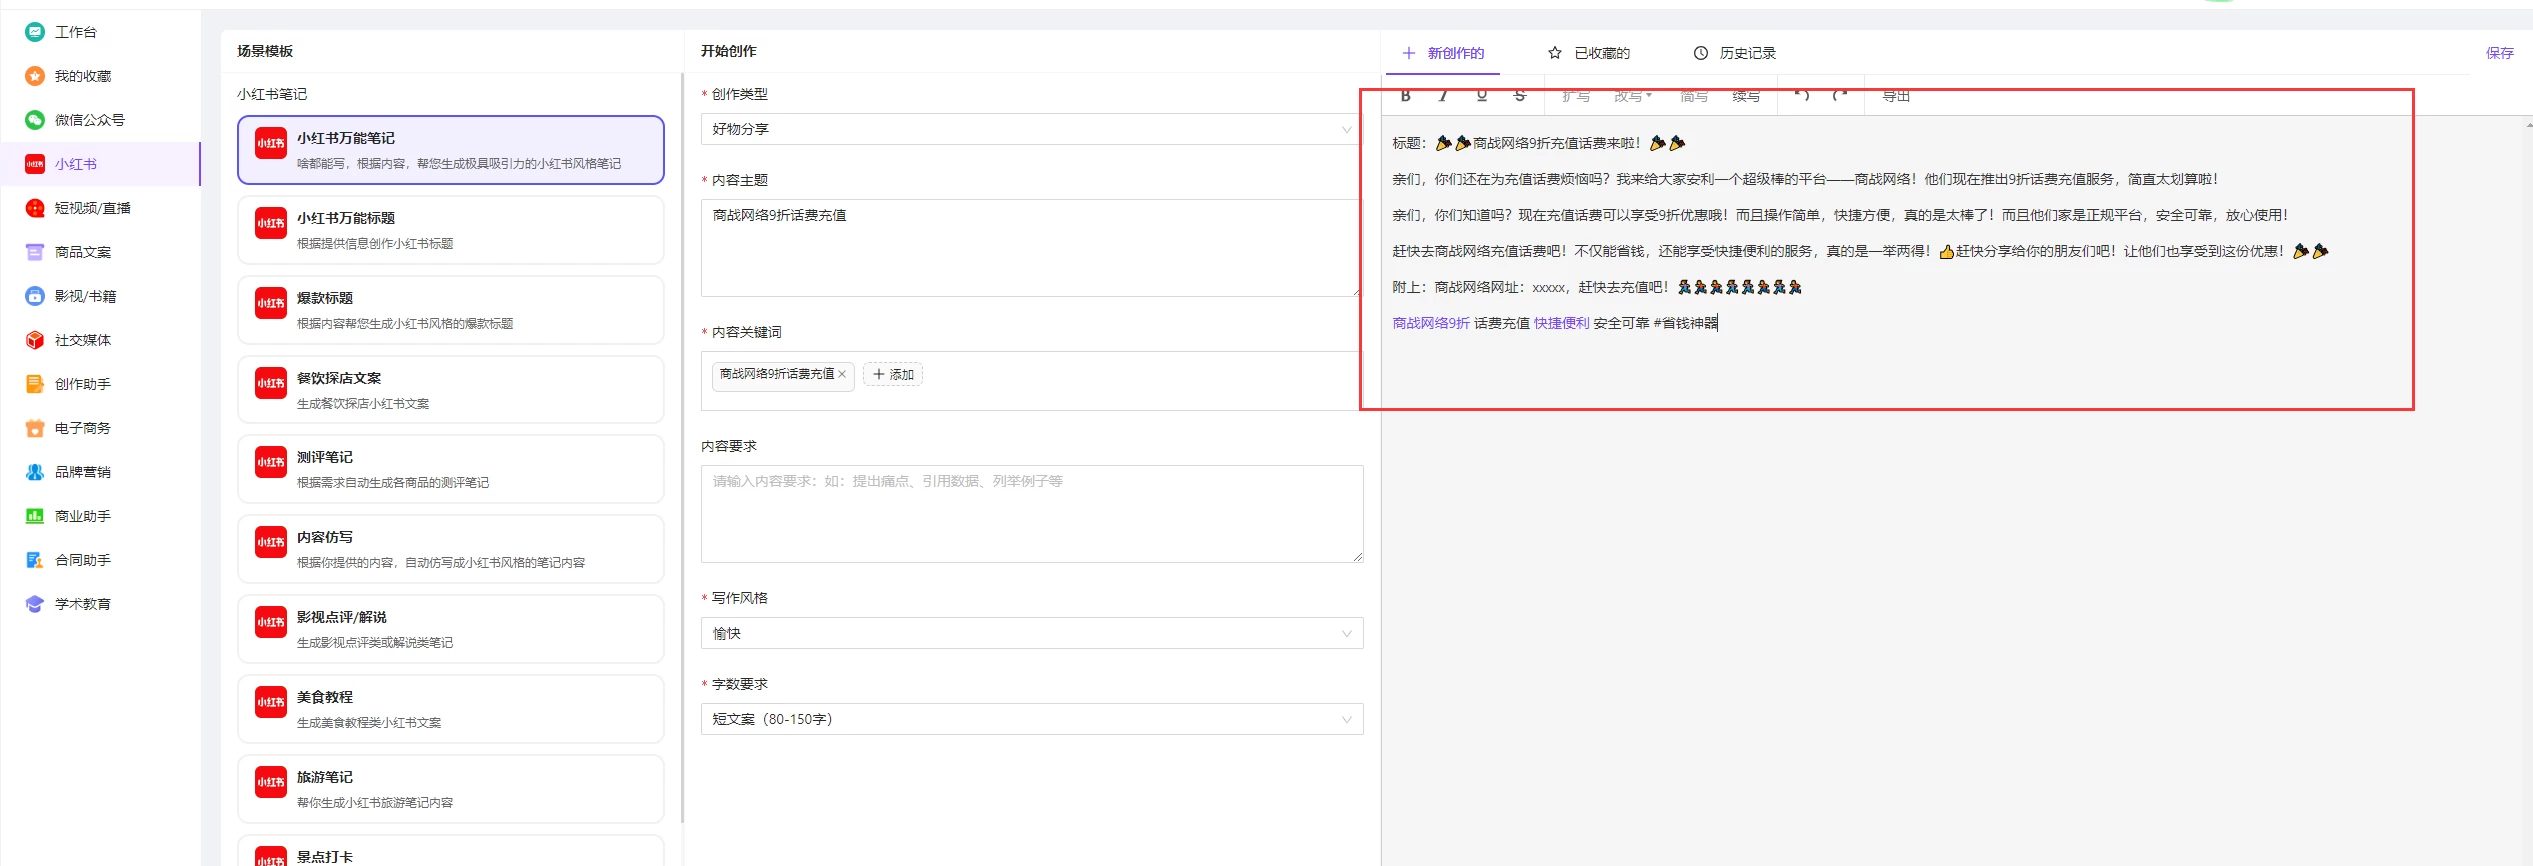The height and width of the screenshot is (866, 2533).
Task: Toggle underline formatting in editor toolbar
Action: tap(1482, 96)
